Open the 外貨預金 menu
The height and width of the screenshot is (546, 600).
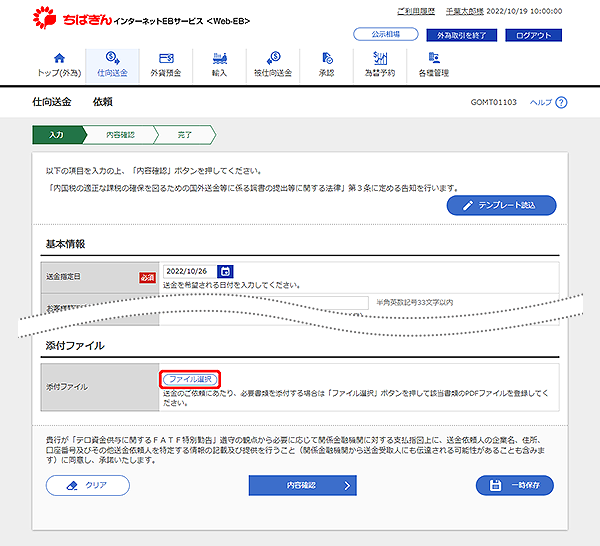tap(166, 65)
